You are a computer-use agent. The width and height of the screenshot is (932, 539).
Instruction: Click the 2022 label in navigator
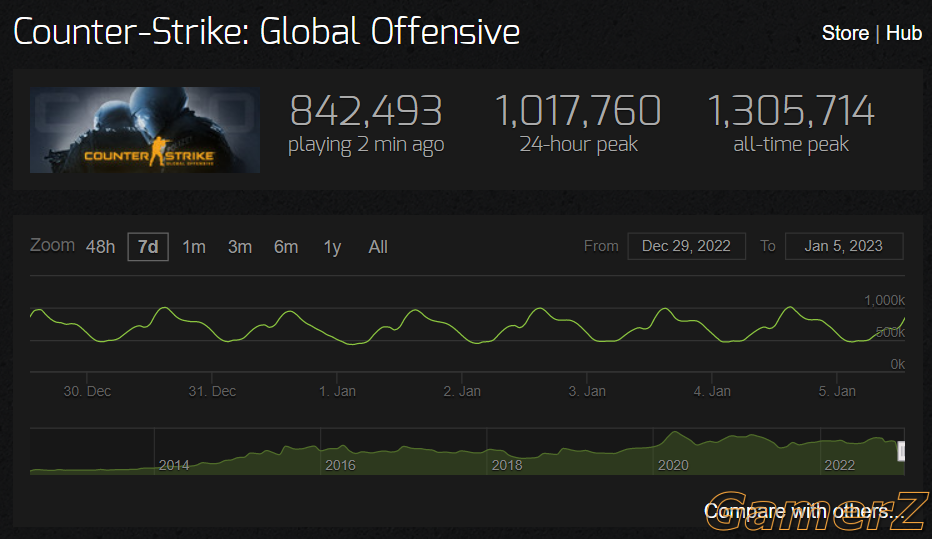839,465
